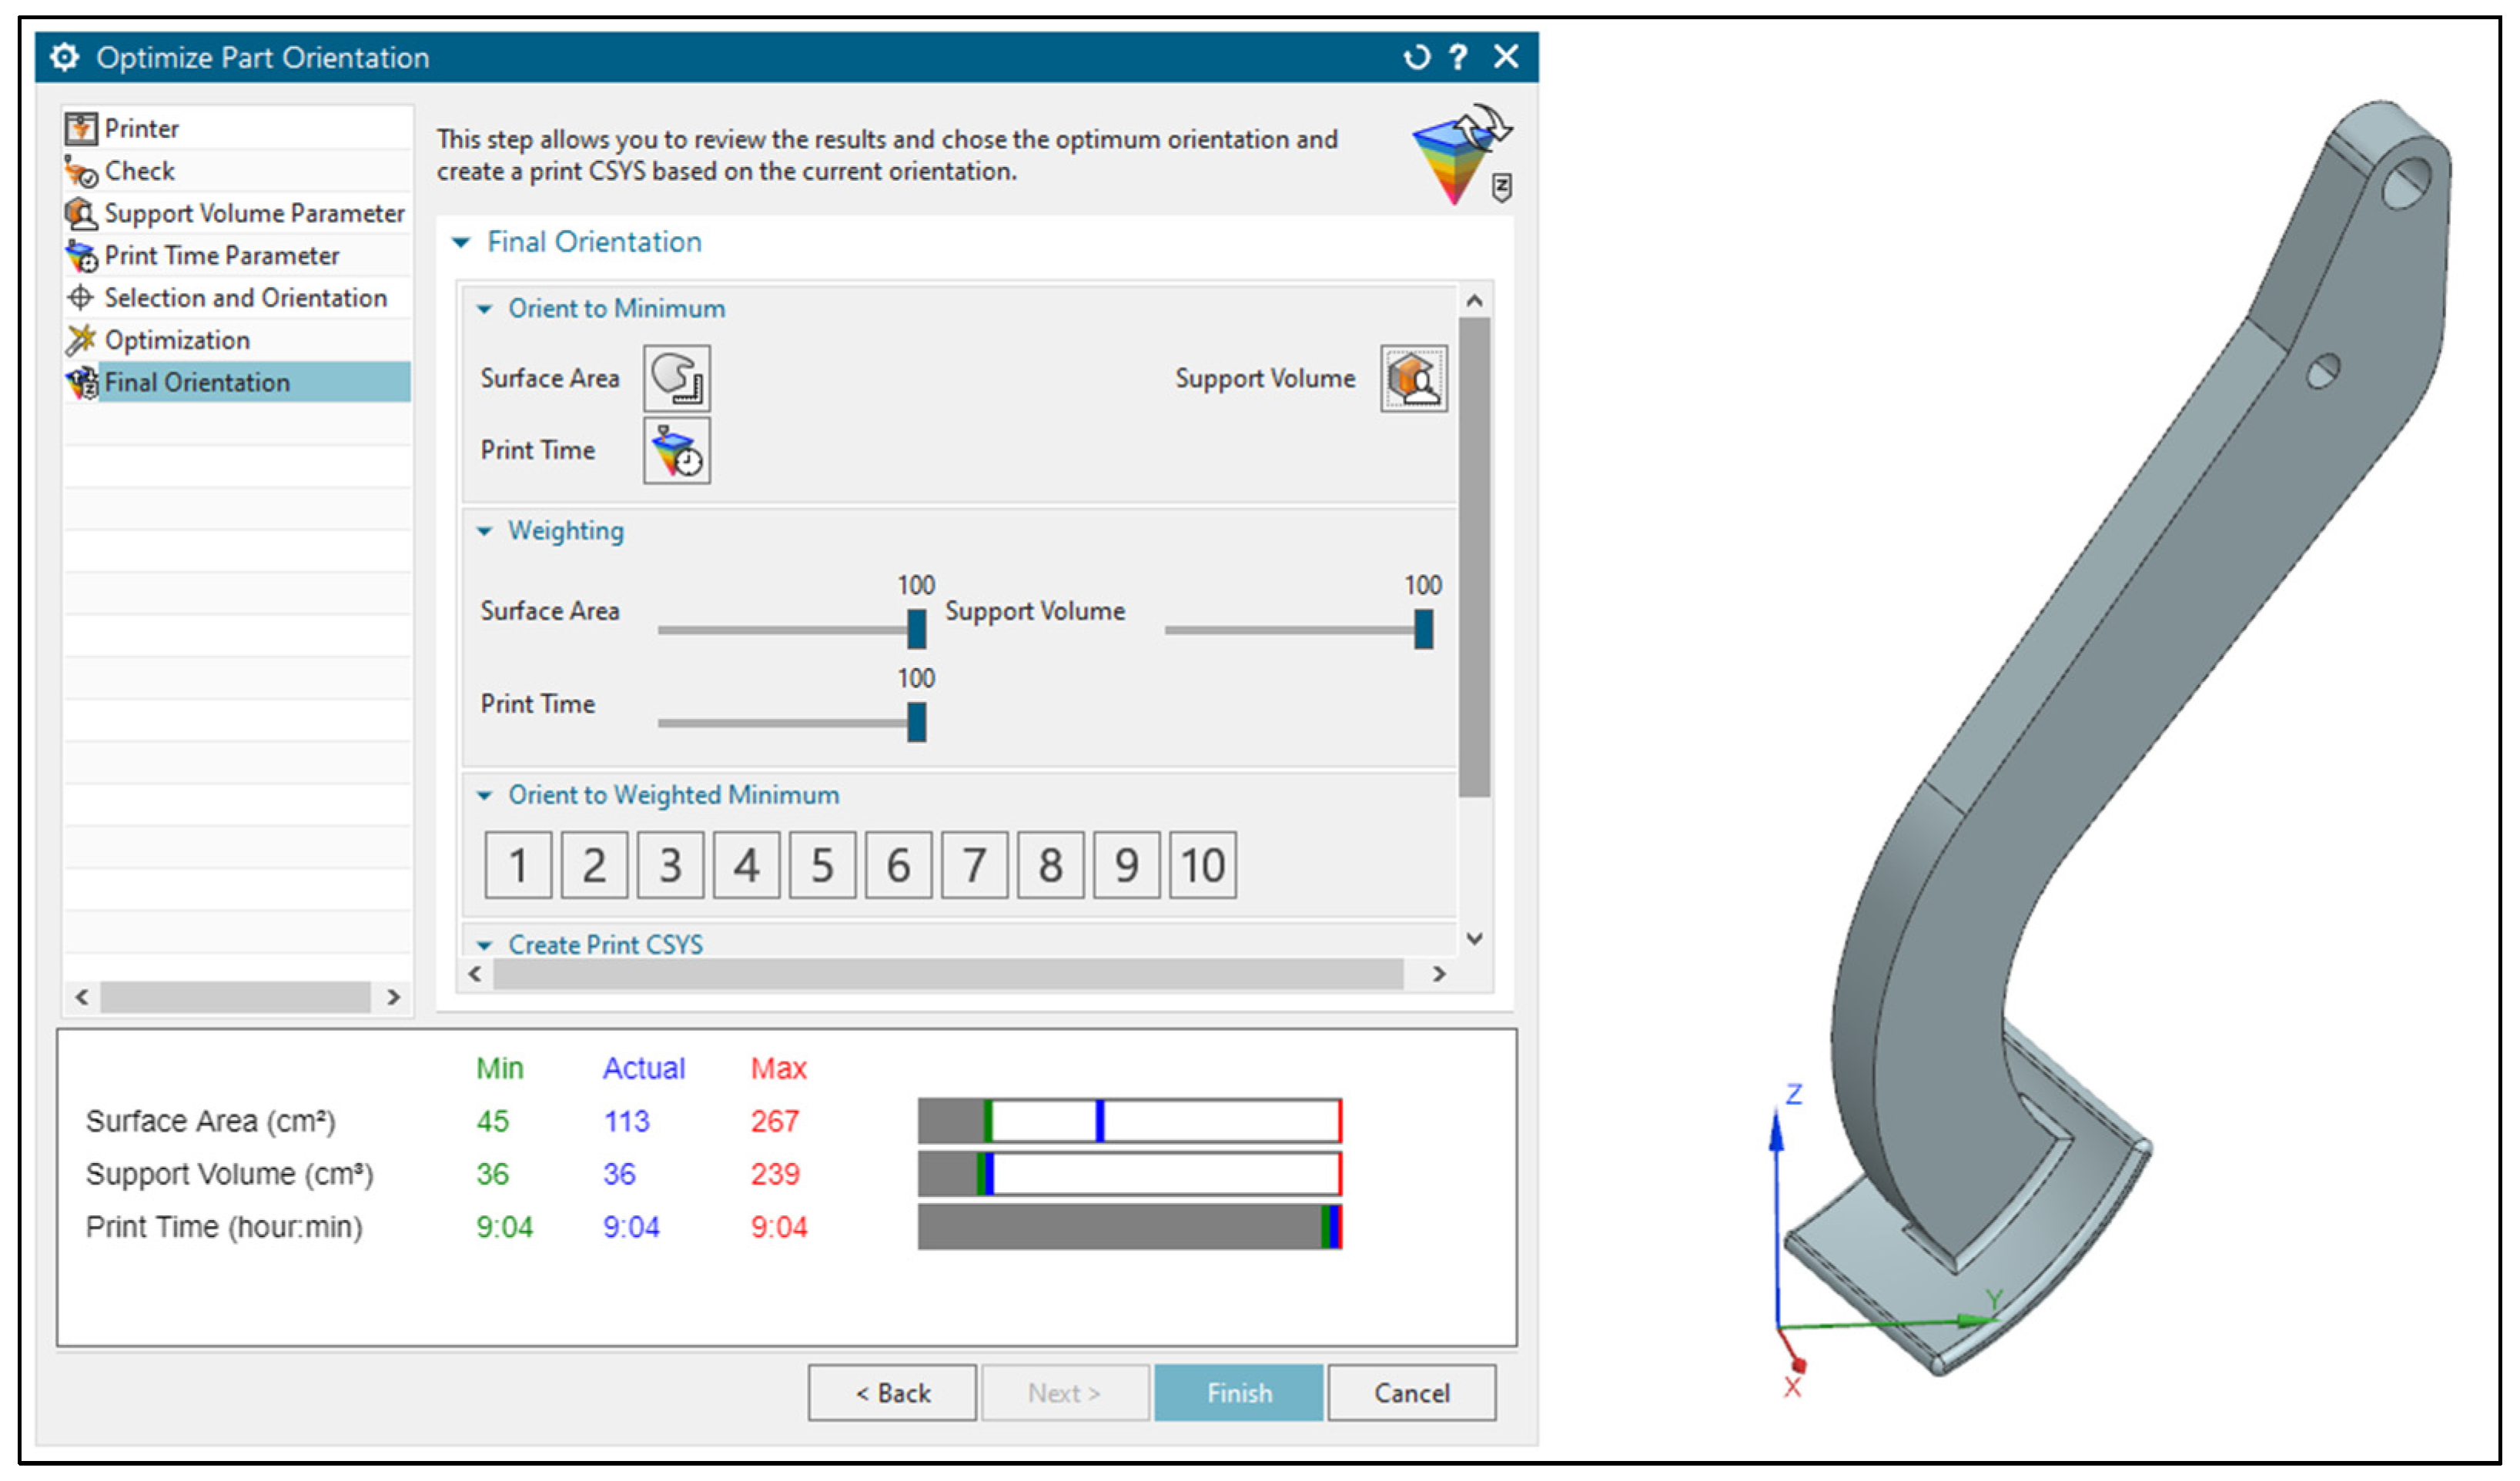
Task: Collapse Orient to Weighted Minimum group
Action: tap(485, 795)
